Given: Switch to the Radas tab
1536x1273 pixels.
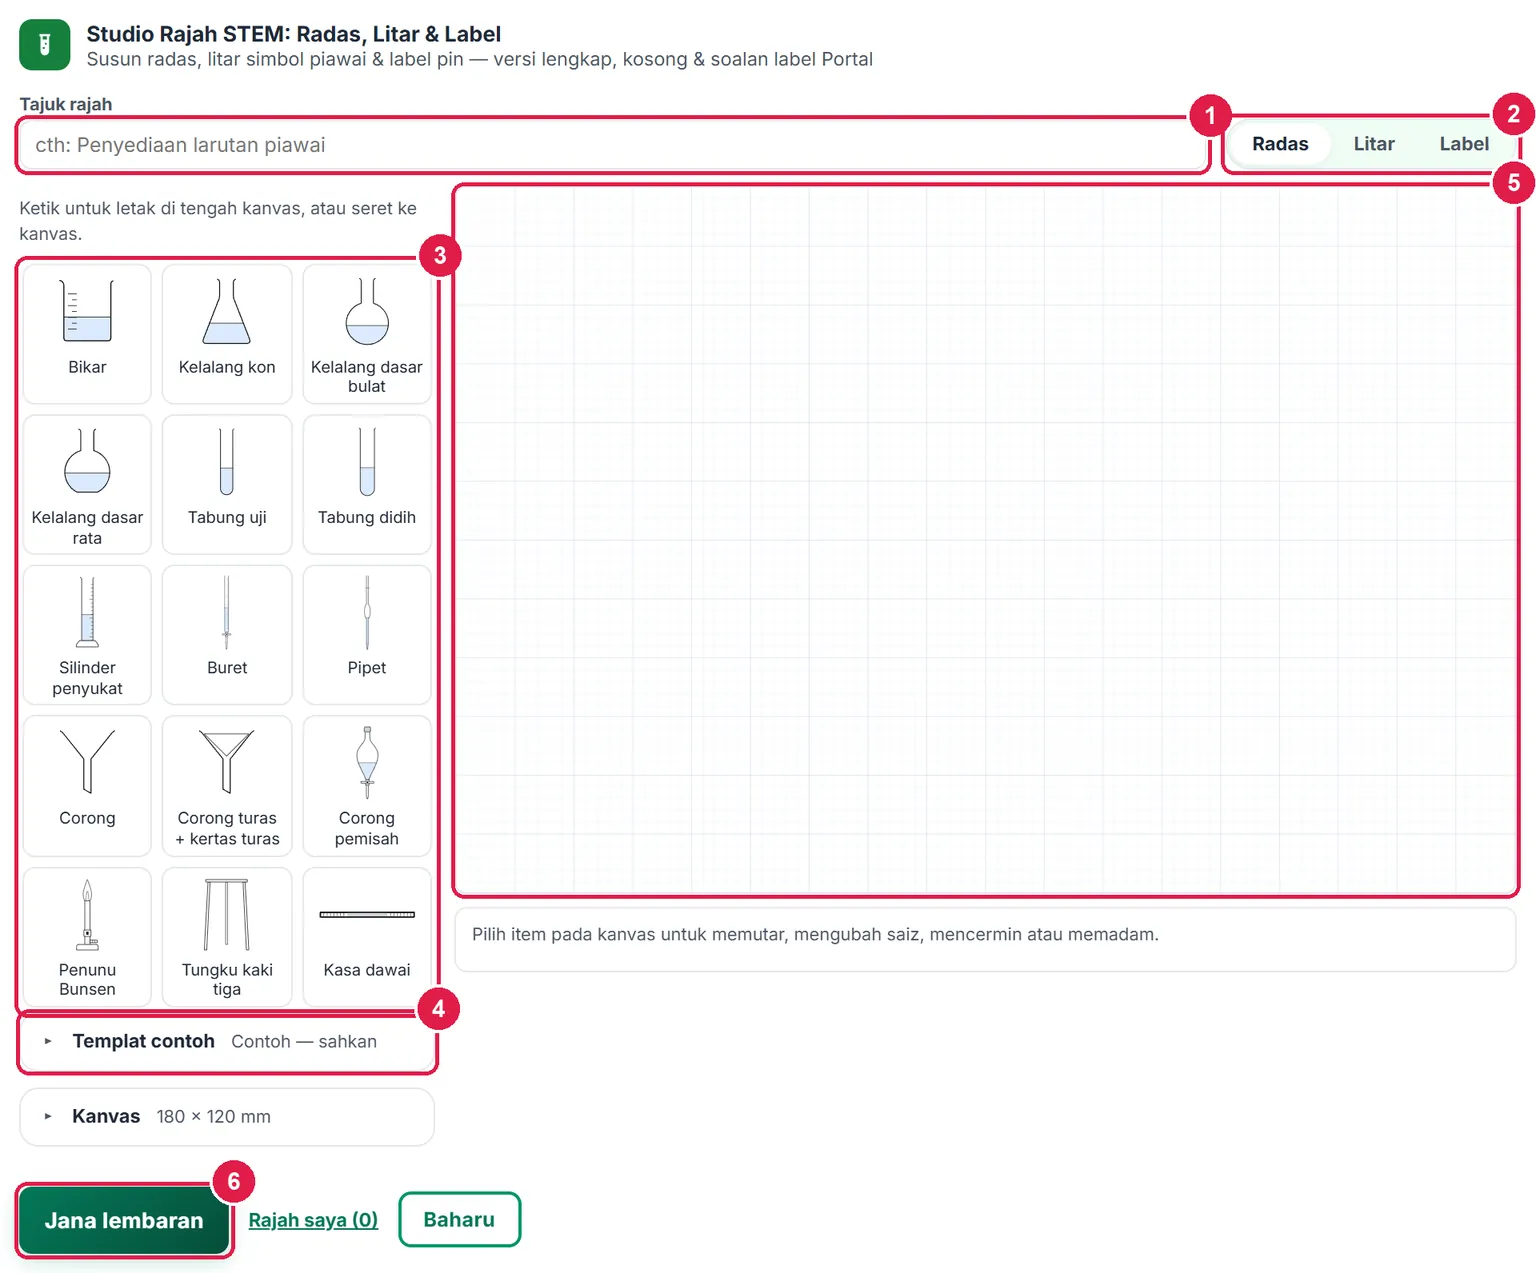Looking at the screenshot, I should [1280, 144].
